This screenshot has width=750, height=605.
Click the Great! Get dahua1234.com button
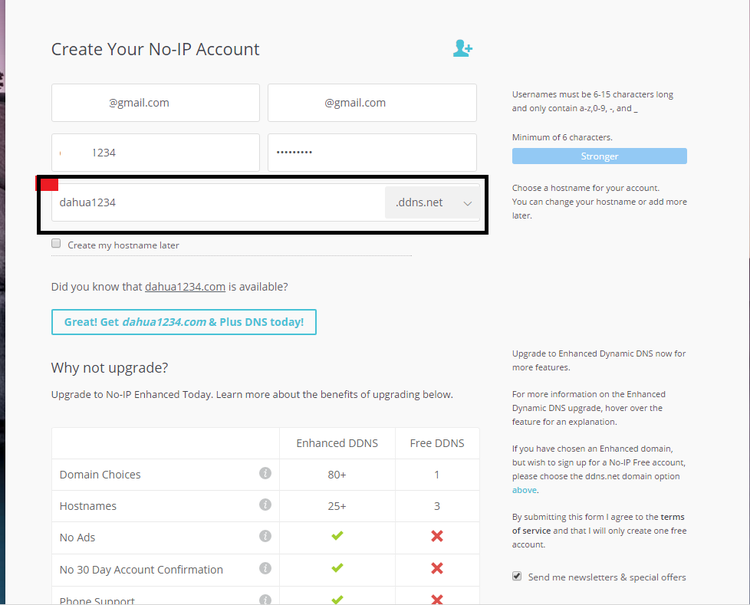tap(184, 322)
